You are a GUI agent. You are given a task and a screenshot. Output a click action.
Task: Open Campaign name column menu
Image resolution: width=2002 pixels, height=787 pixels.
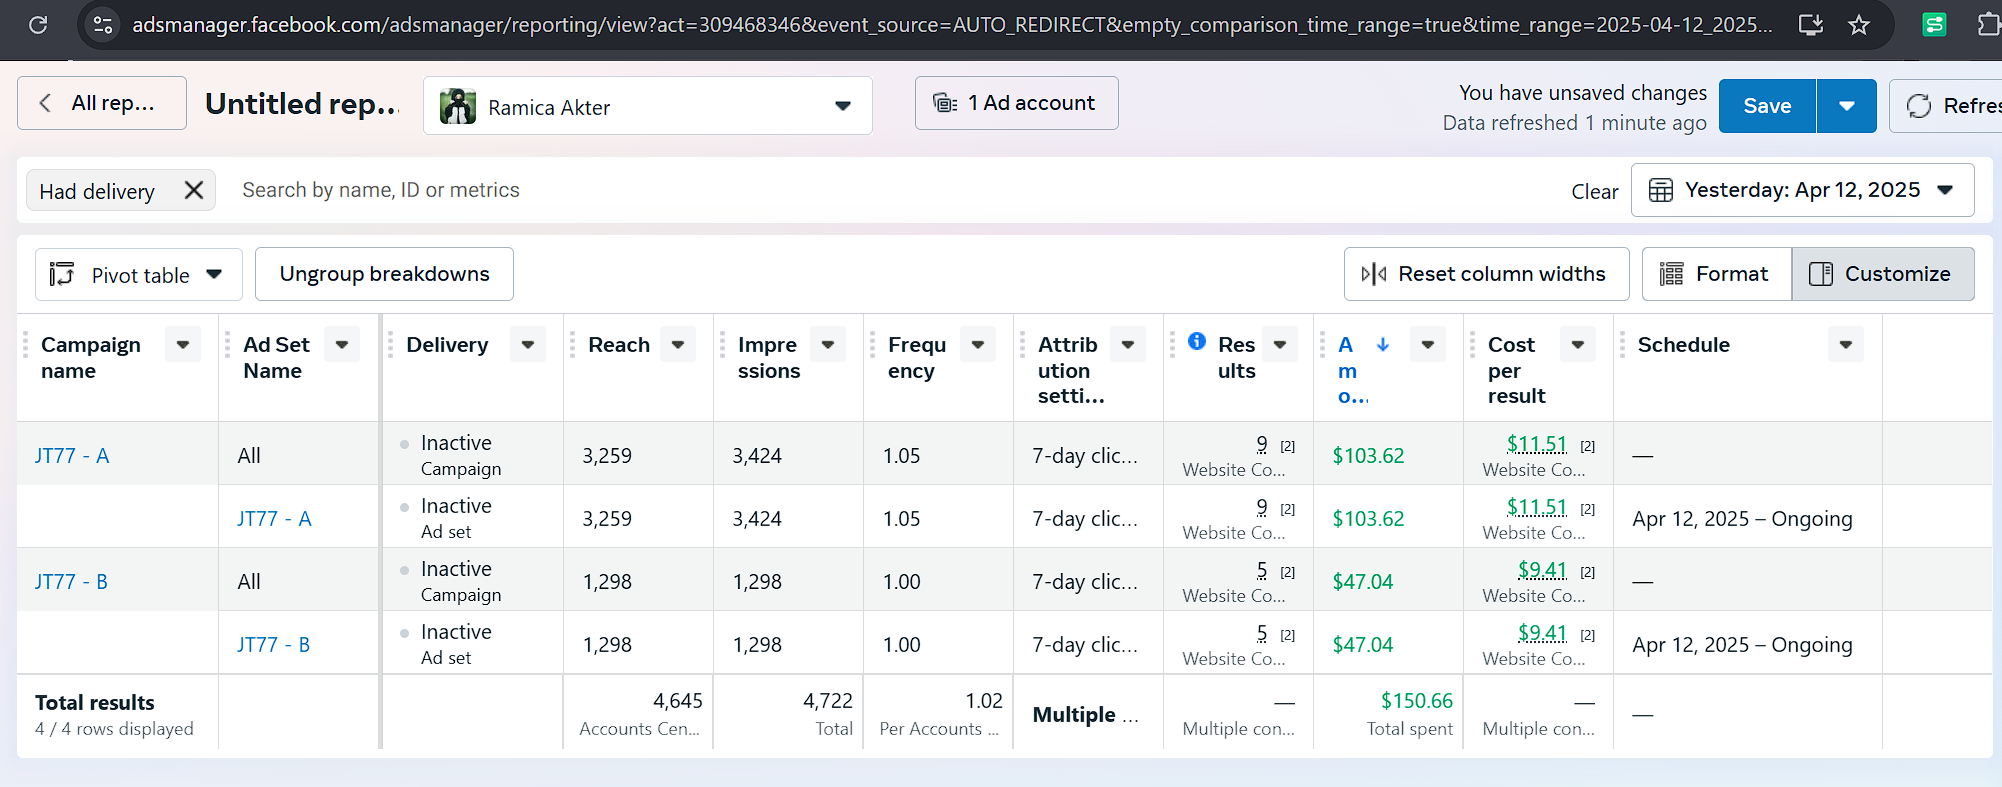click(x=183, y=345)
